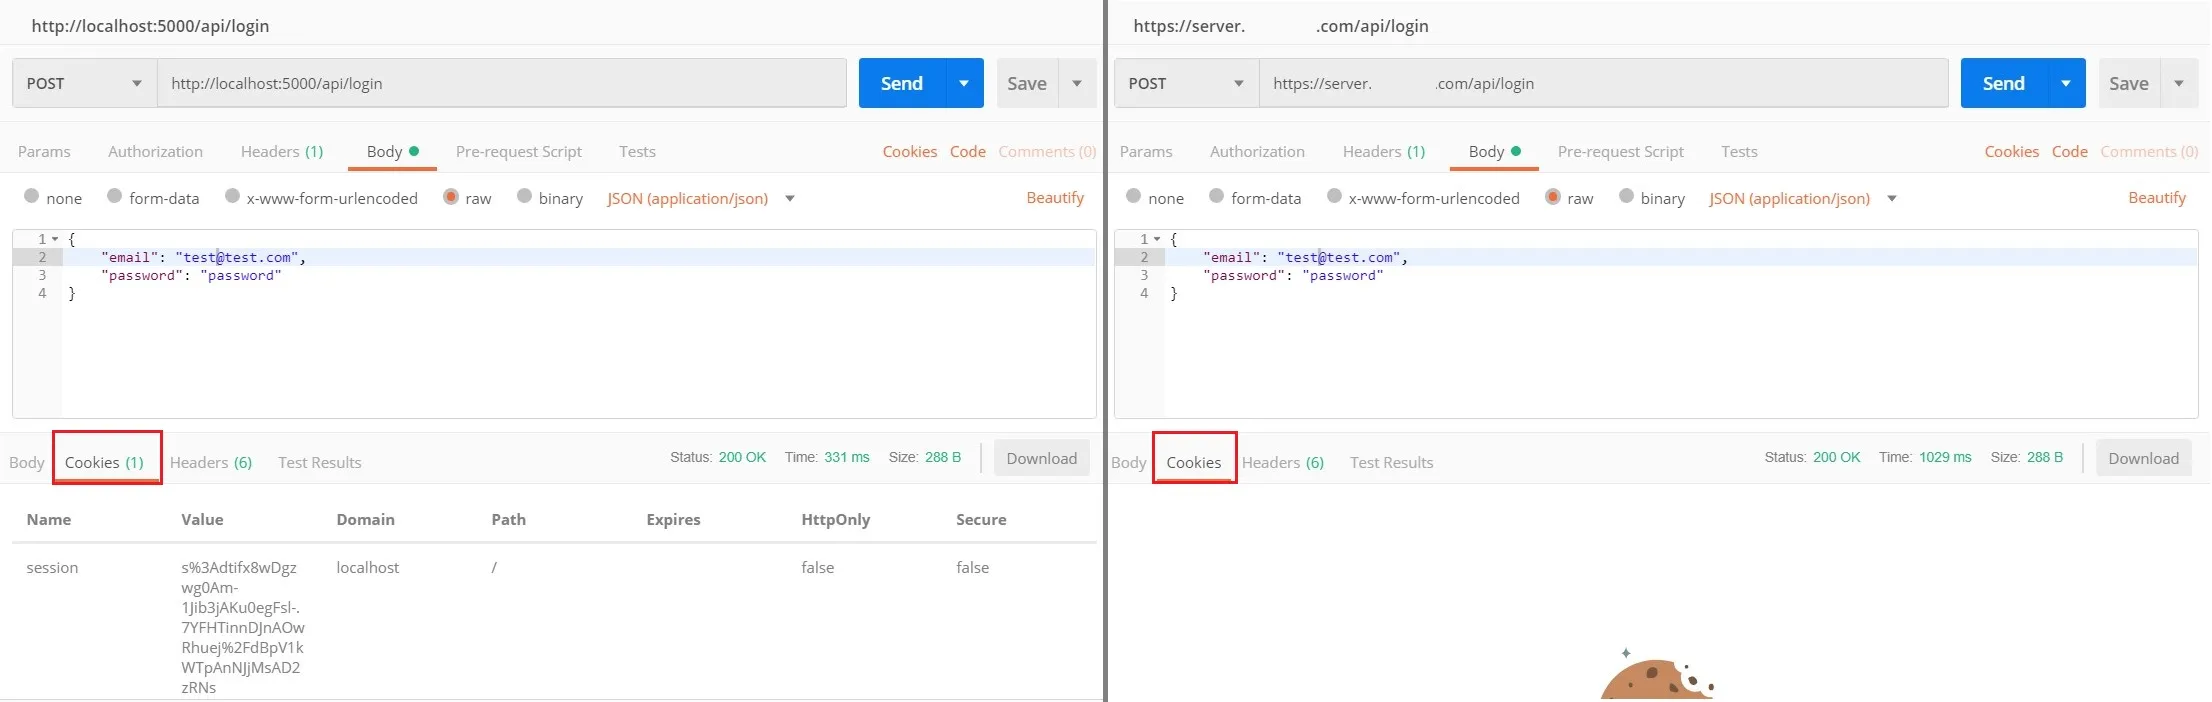Switch to the Params tab in the server window
The width and height of the screenshot is (2212, 702).
[x=1146, y=151]
